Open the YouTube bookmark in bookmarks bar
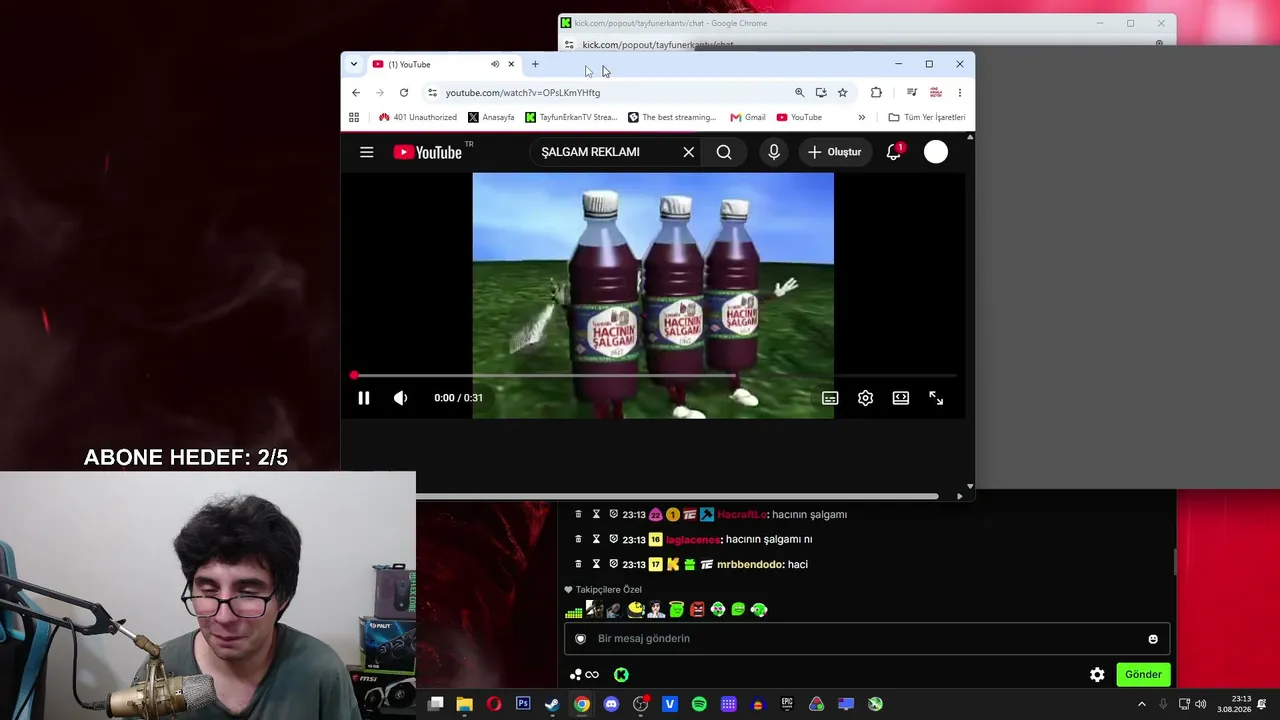Image resolution: width=1280 pixels, height=720 pixels. tap(799, 117)
